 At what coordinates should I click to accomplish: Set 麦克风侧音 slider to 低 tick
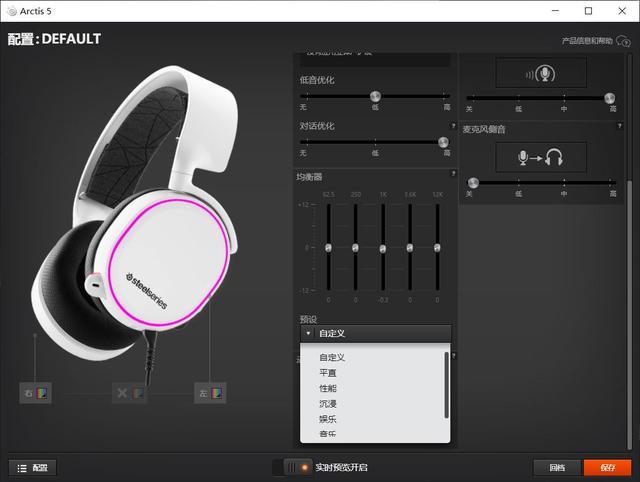coord(518,182)
